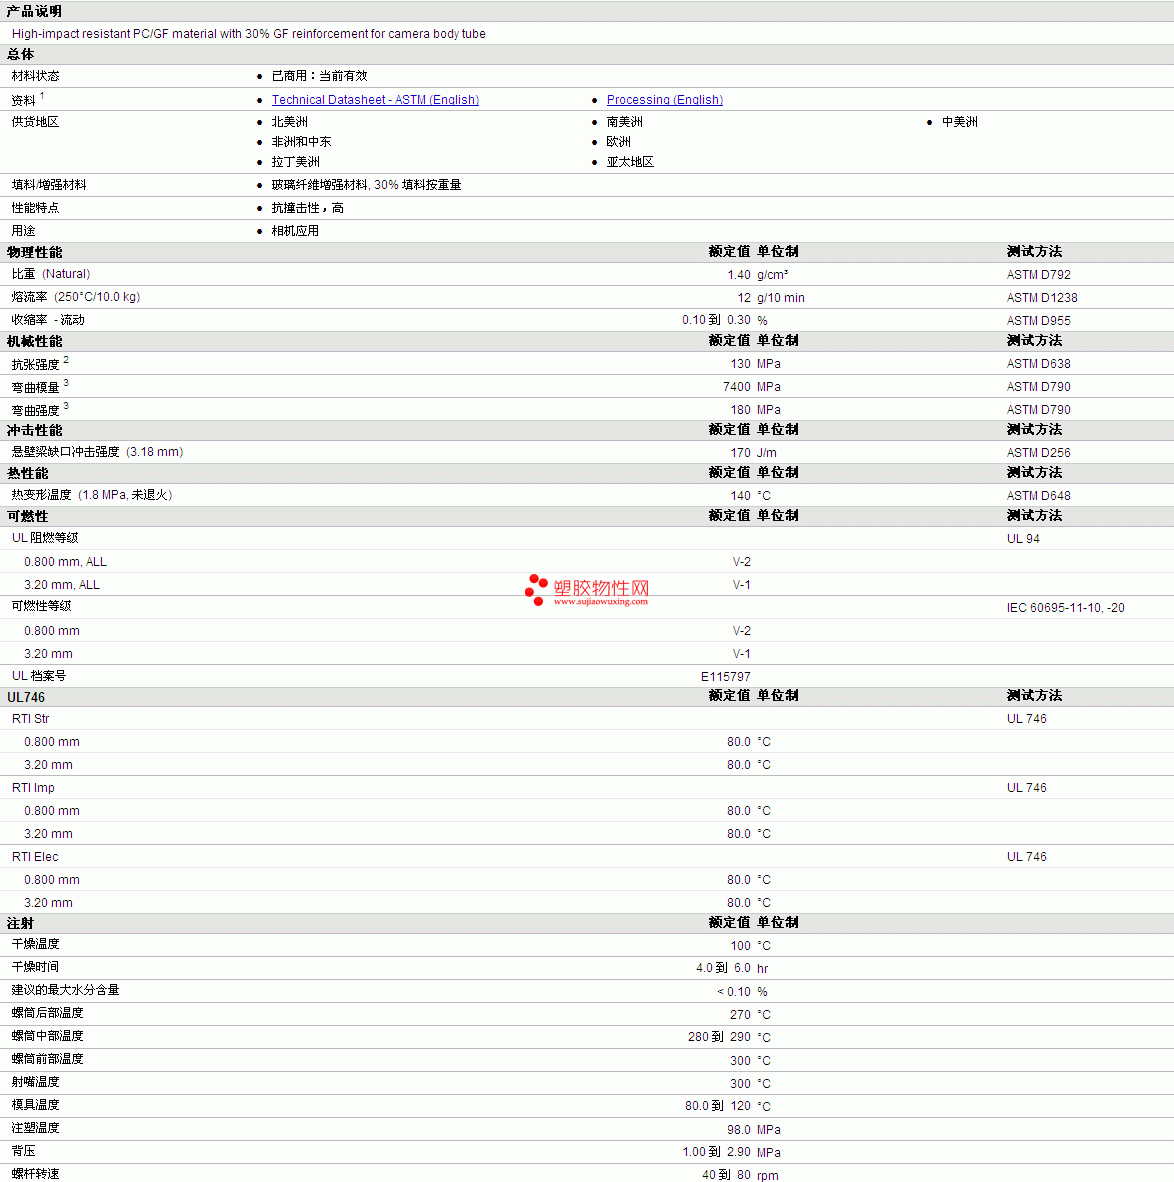The width and height of the screenshot is (1174, 1182).
Task: Select the '抗撞击性，高' feature text
Action: (x=307, y=208)
